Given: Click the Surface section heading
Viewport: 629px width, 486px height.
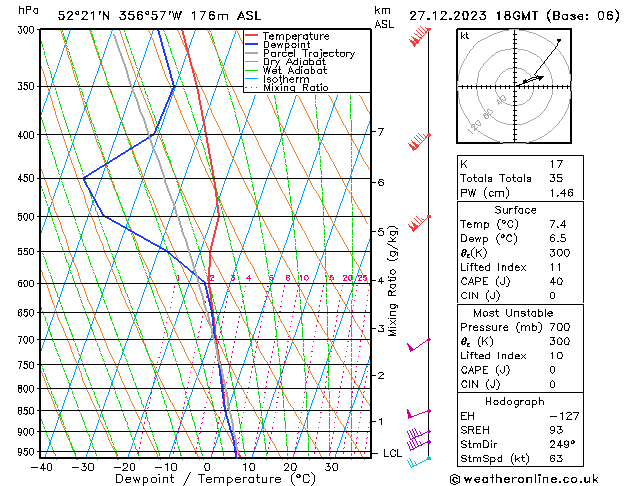Looking at the screenshot, I should [x=515, y=210].
